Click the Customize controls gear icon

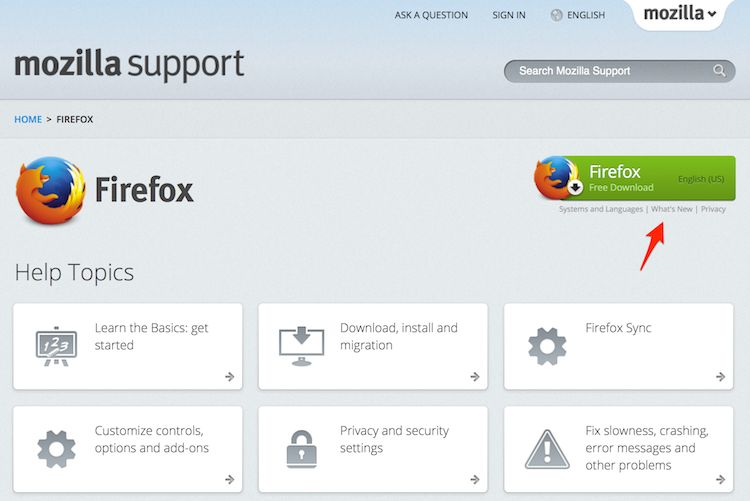(55, 447)
